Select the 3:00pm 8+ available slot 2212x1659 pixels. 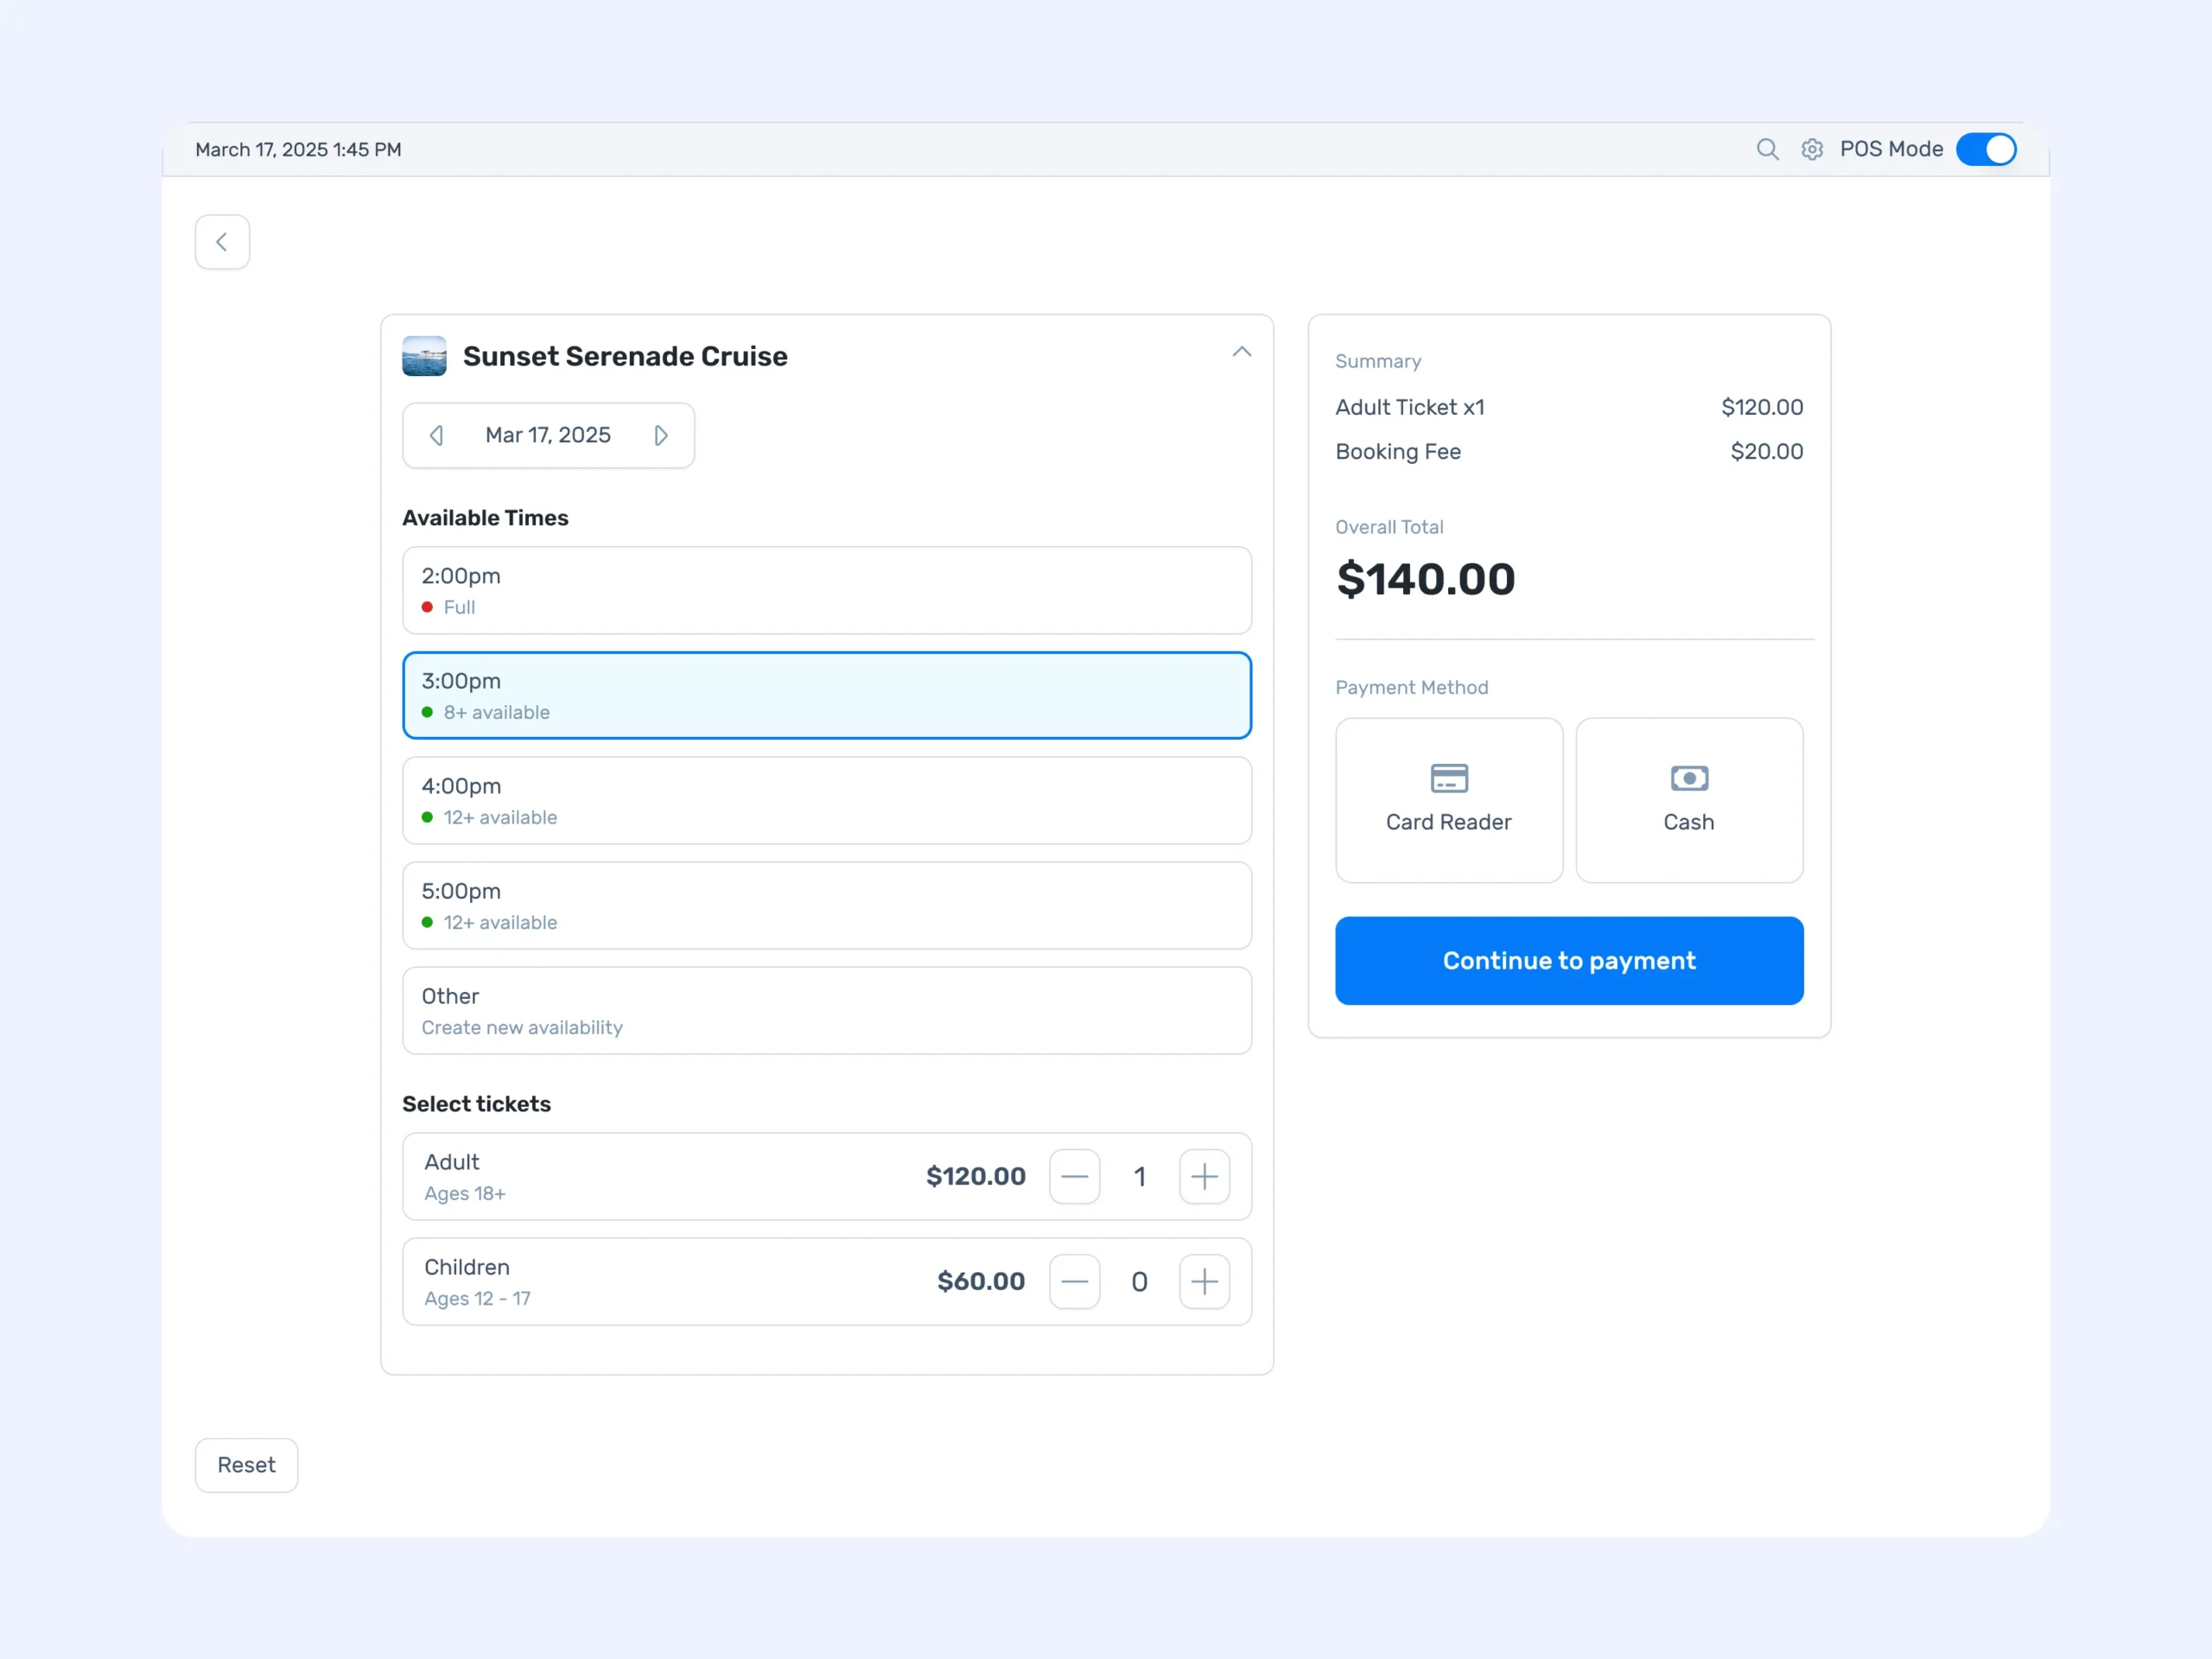827,695
